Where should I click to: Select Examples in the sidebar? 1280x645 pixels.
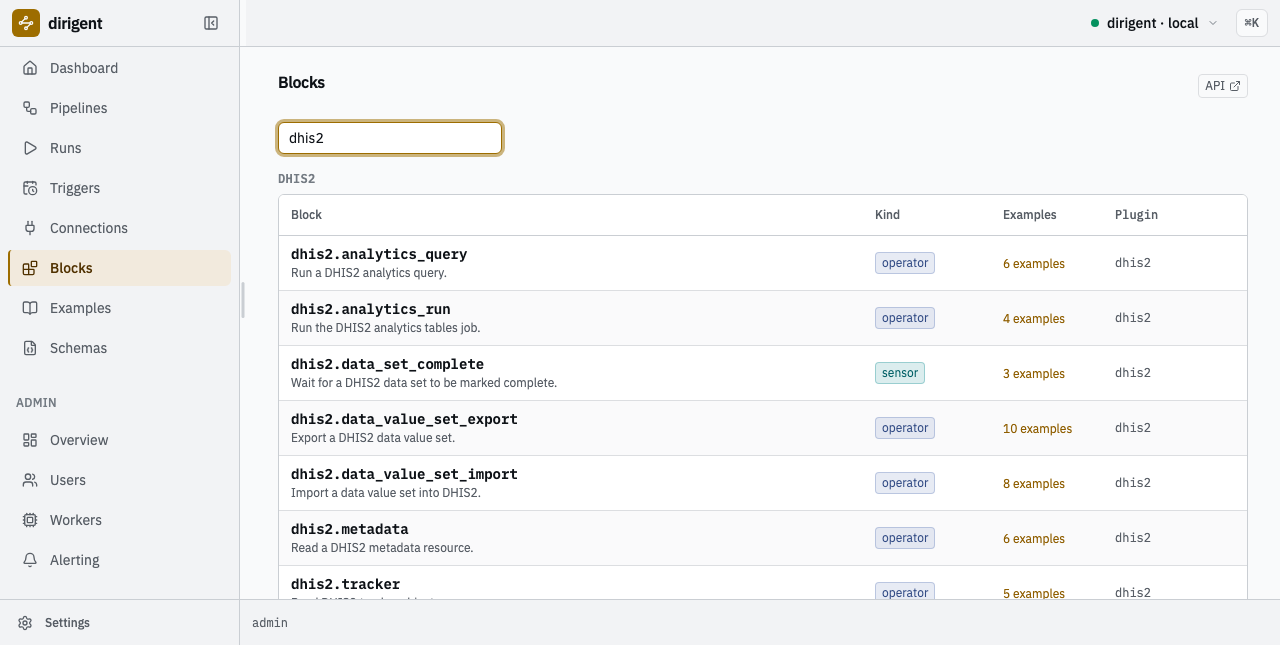119,308
